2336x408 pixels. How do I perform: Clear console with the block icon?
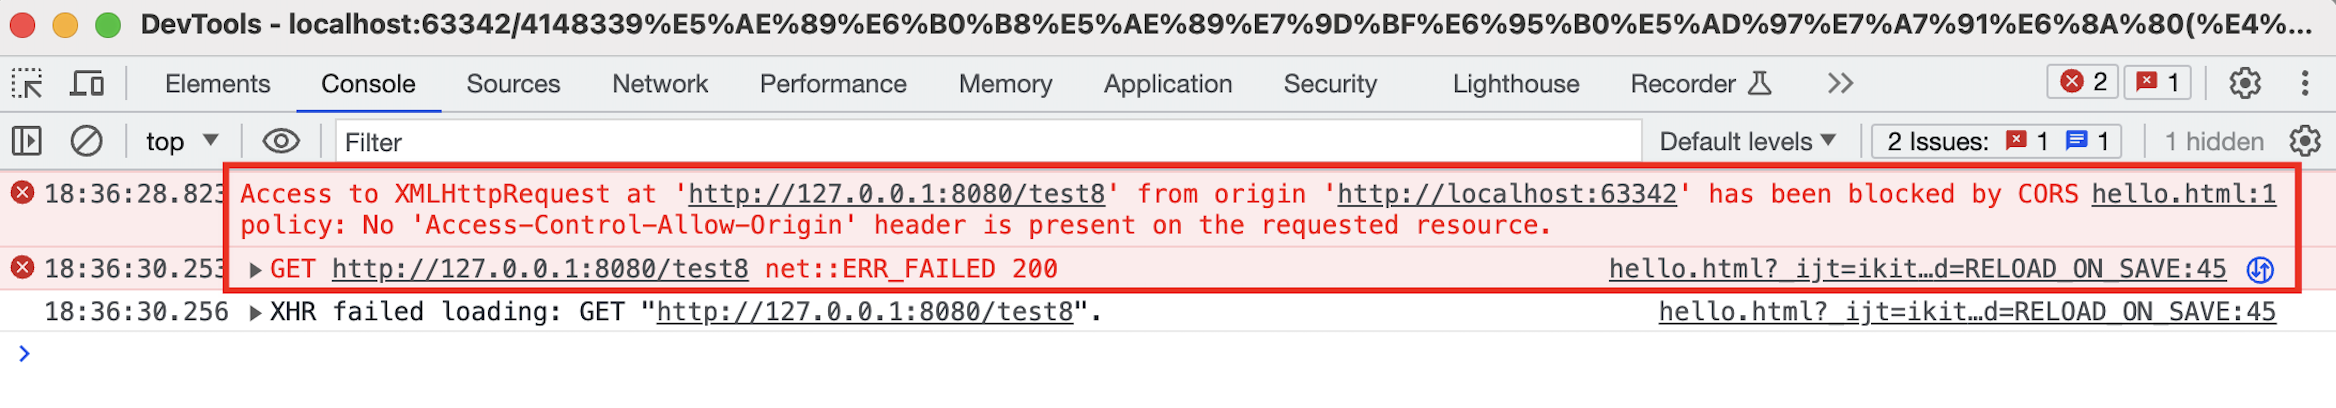pyautogui.click(x=87, y=142)
